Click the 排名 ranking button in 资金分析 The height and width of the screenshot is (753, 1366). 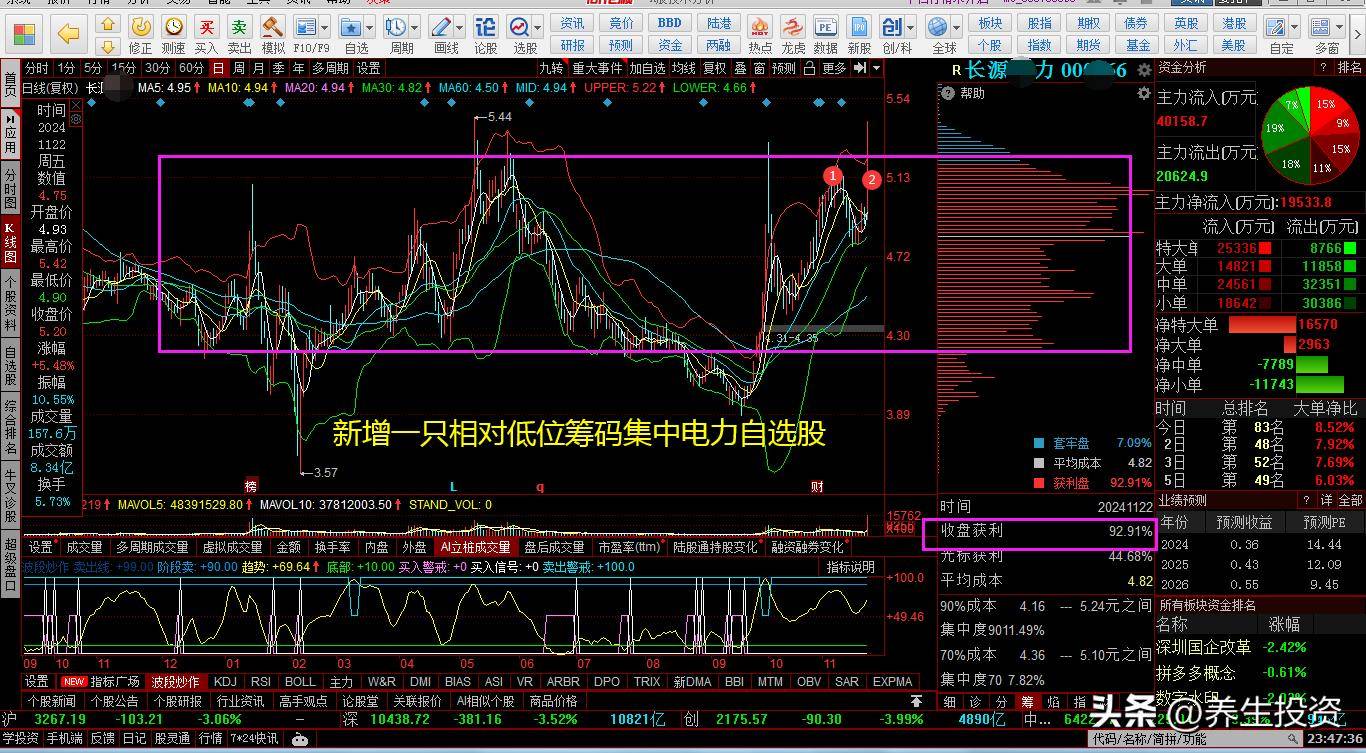(1349, 67)
